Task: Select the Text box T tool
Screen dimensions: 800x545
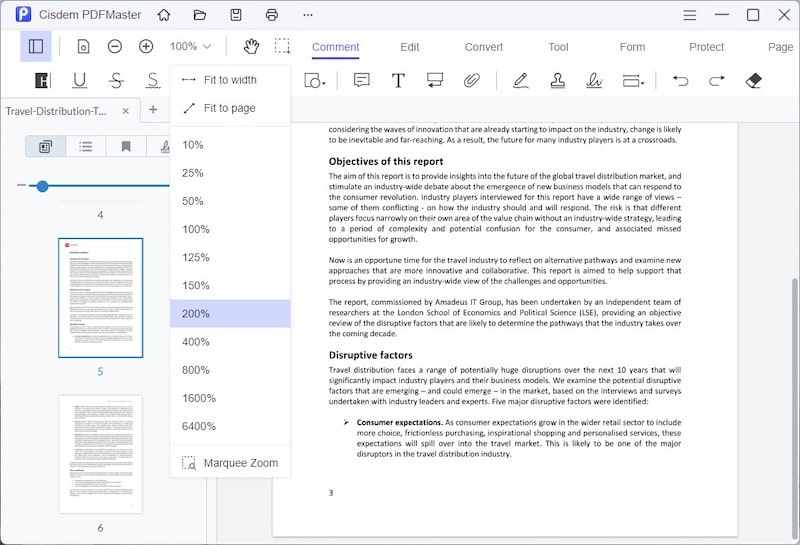Action: coord(398,80)
